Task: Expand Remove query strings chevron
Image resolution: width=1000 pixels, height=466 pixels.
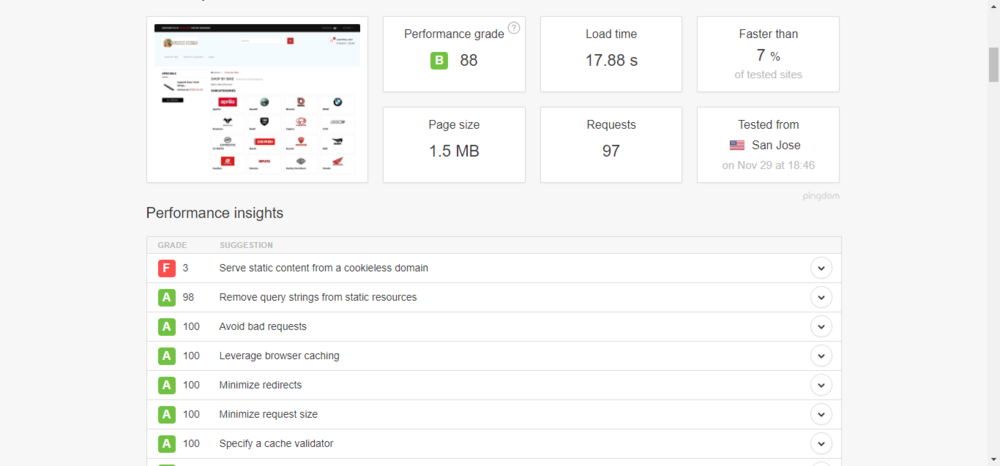Action: coord(821,298)
